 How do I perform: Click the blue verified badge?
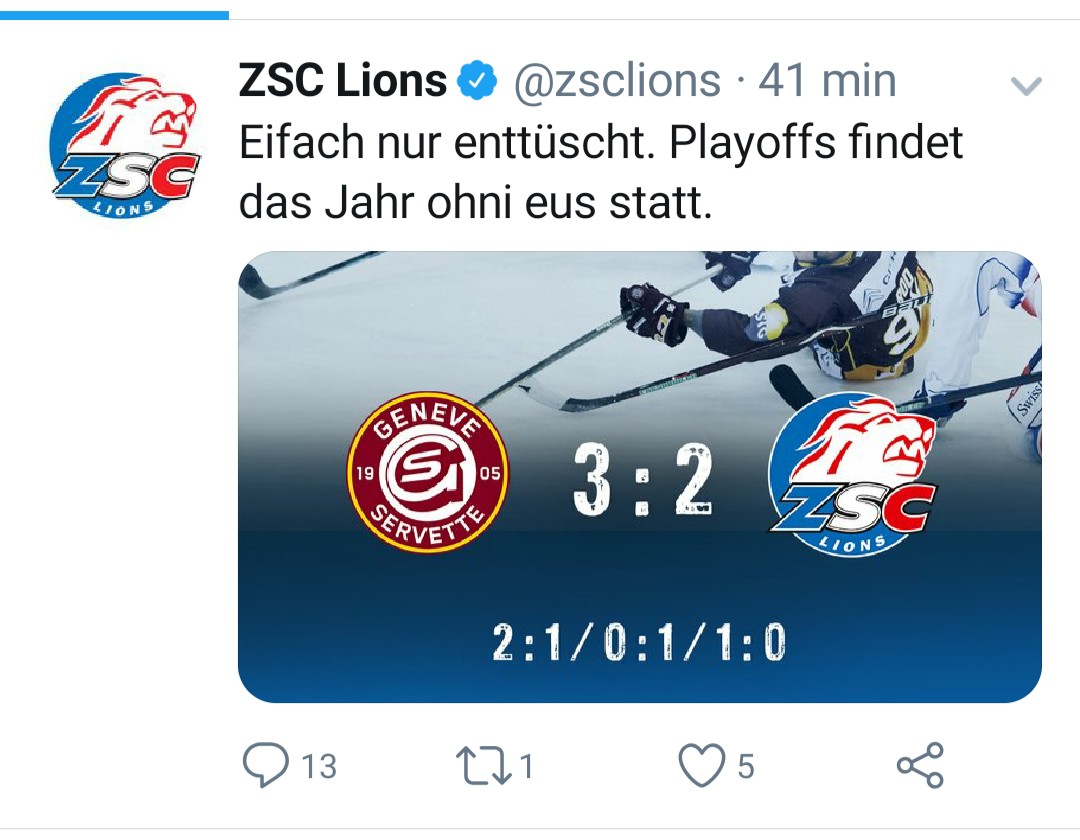[477, 82]
